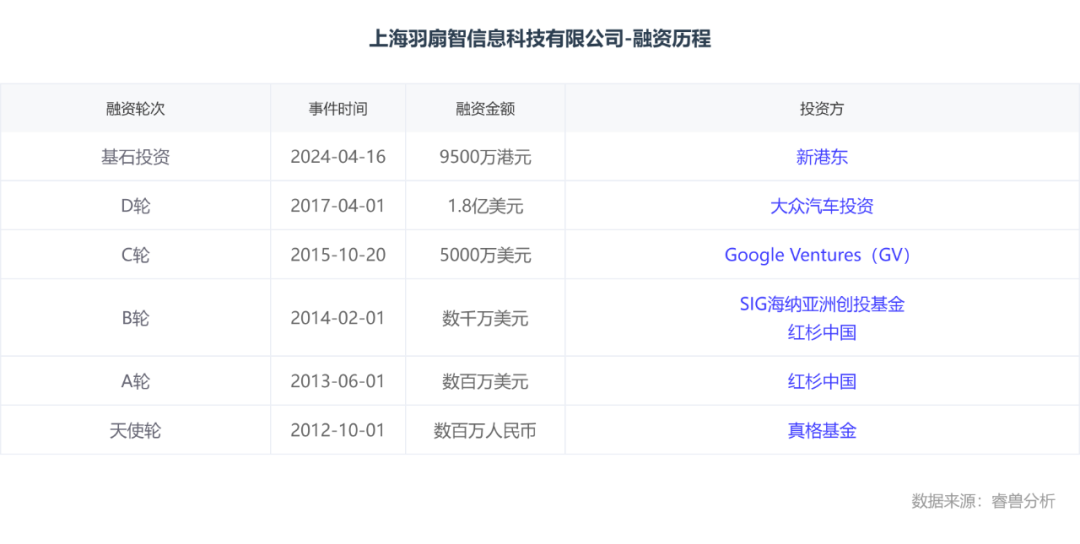Select the 融资金额 column header
1080x544 pixels.
(485, 109)
